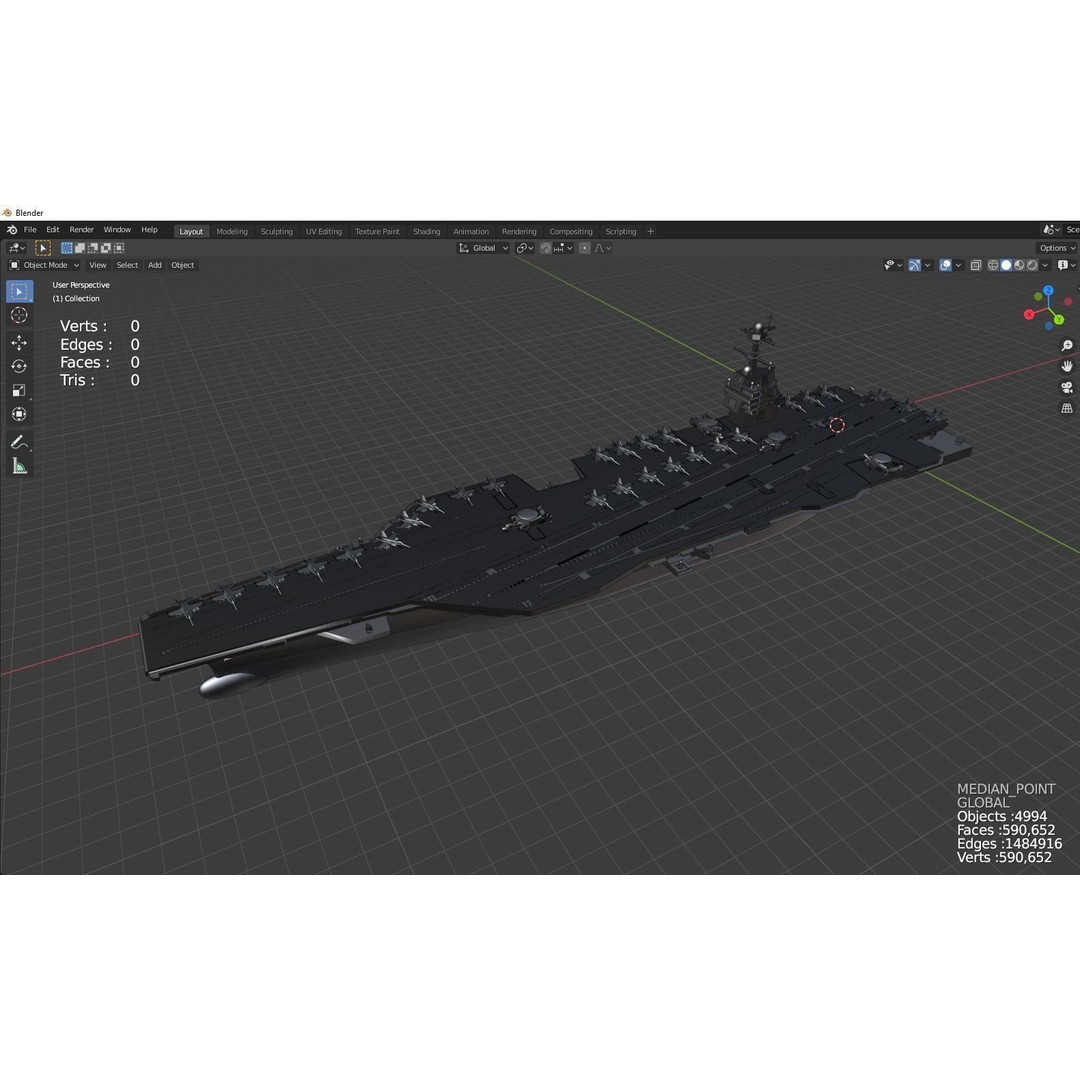Set selection mode to new selection
Screen dimensions: 1080x1080
(67, 248)
